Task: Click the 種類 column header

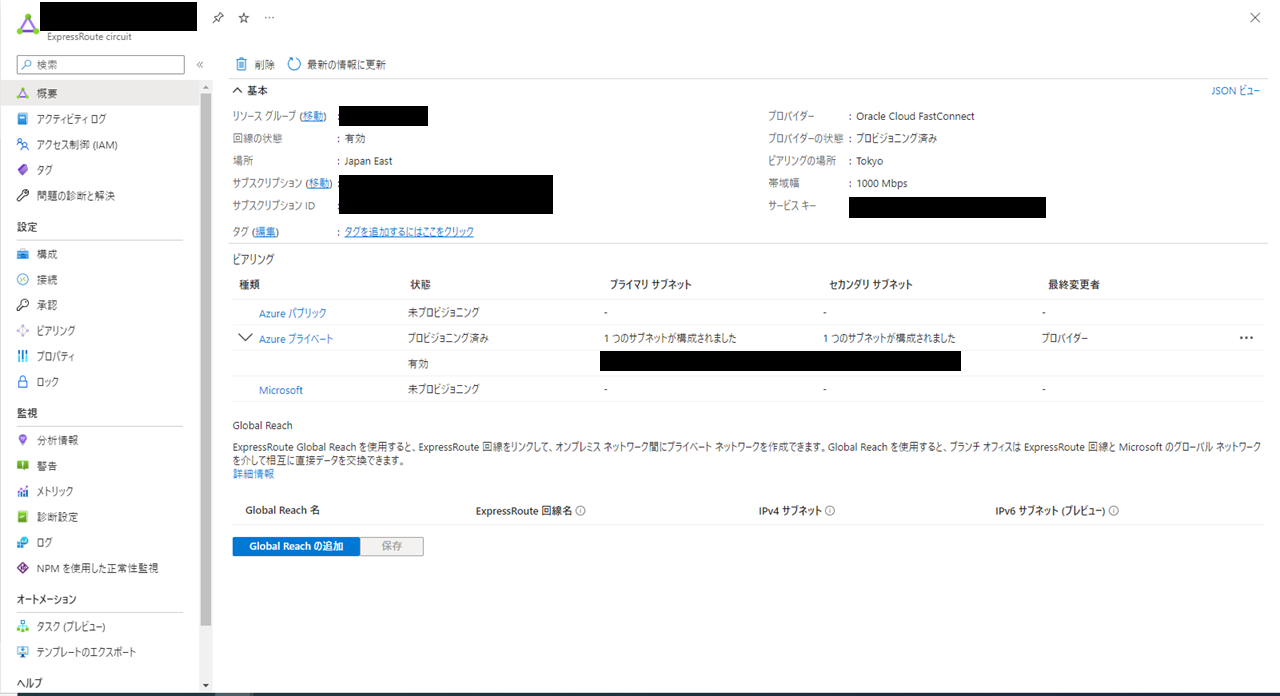Action: pyautogui.click(x=250, y=285)
